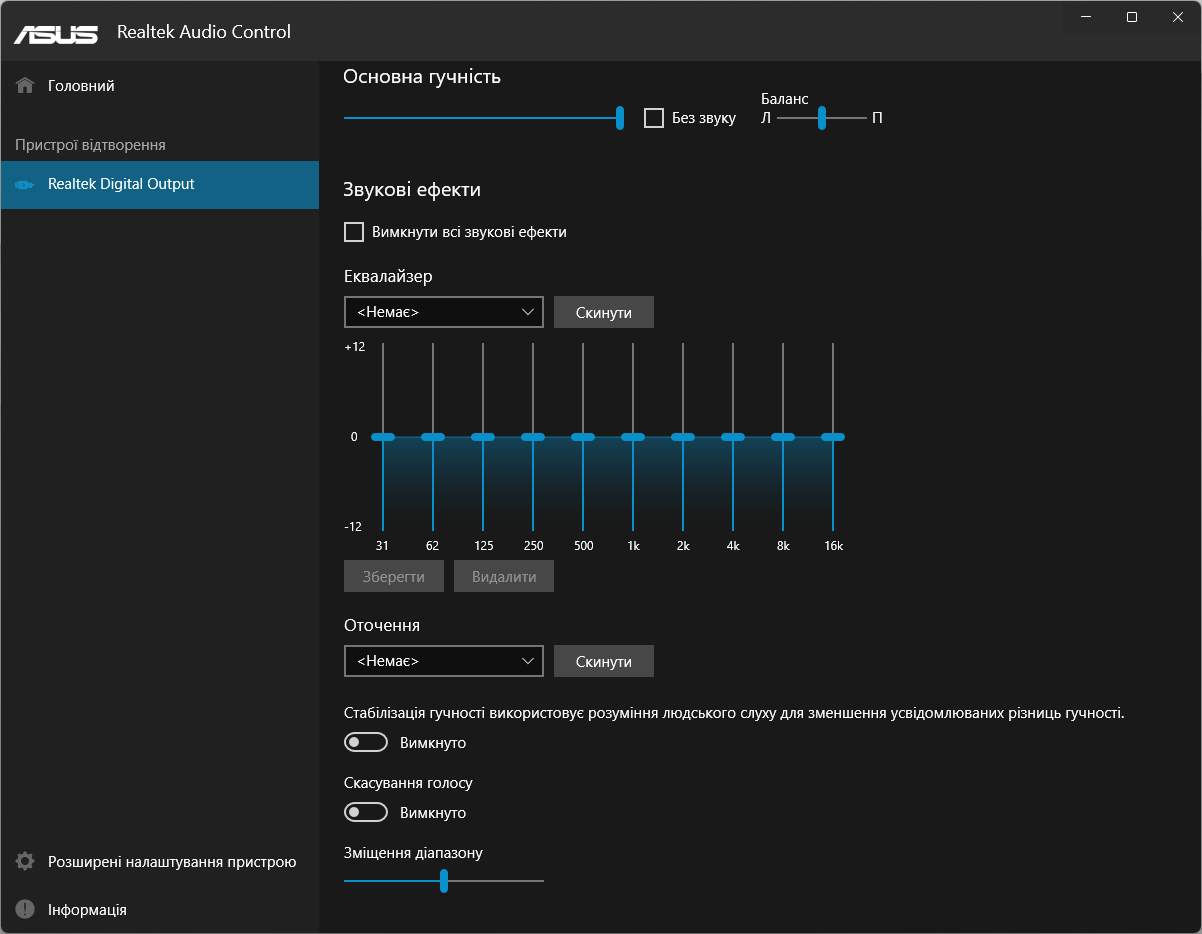The height and width of the screenshot is (934, 1202).
Task: Select the Realtek Digital Output tab
Action: tap(120, 185)
